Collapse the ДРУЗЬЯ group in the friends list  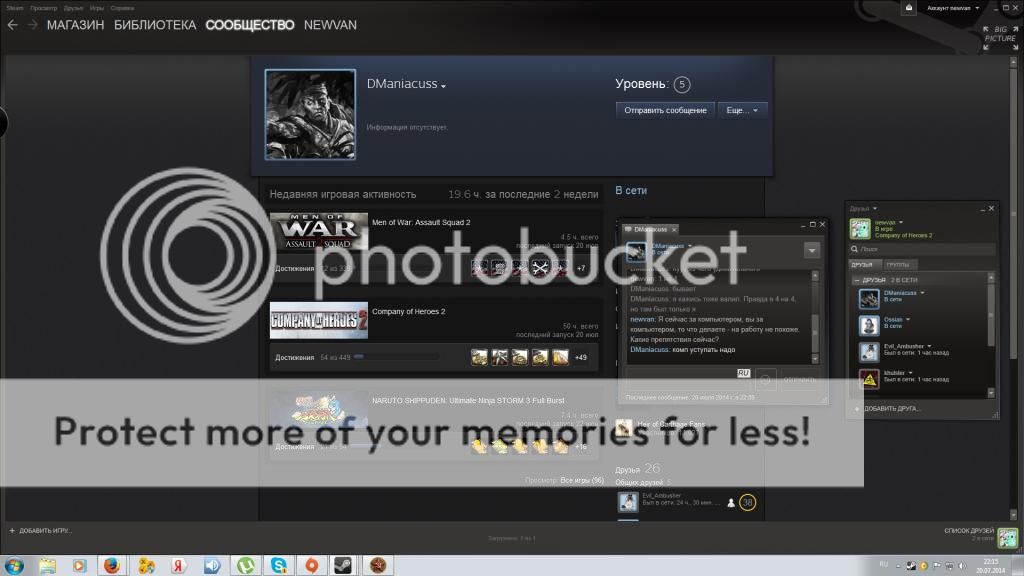point(856,280)
